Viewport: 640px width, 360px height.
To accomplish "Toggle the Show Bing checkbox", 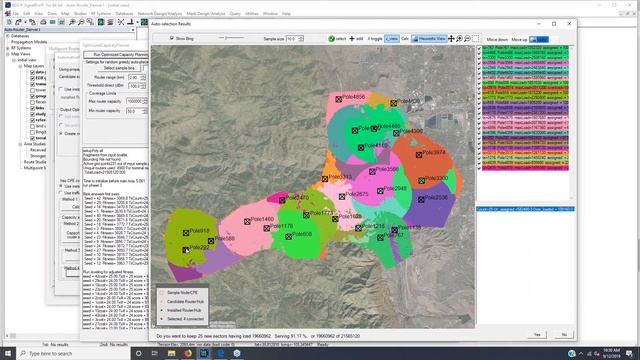I will tap(172, 38).
